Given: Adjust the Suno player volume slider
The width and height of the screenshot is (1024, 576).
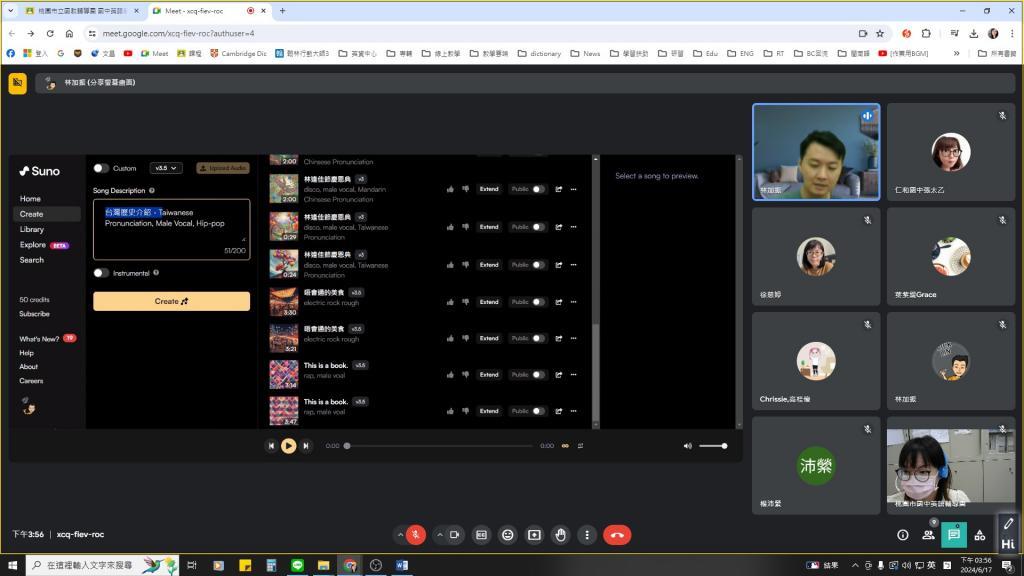Looking at the screenshot, I should [x=712, y=446].
